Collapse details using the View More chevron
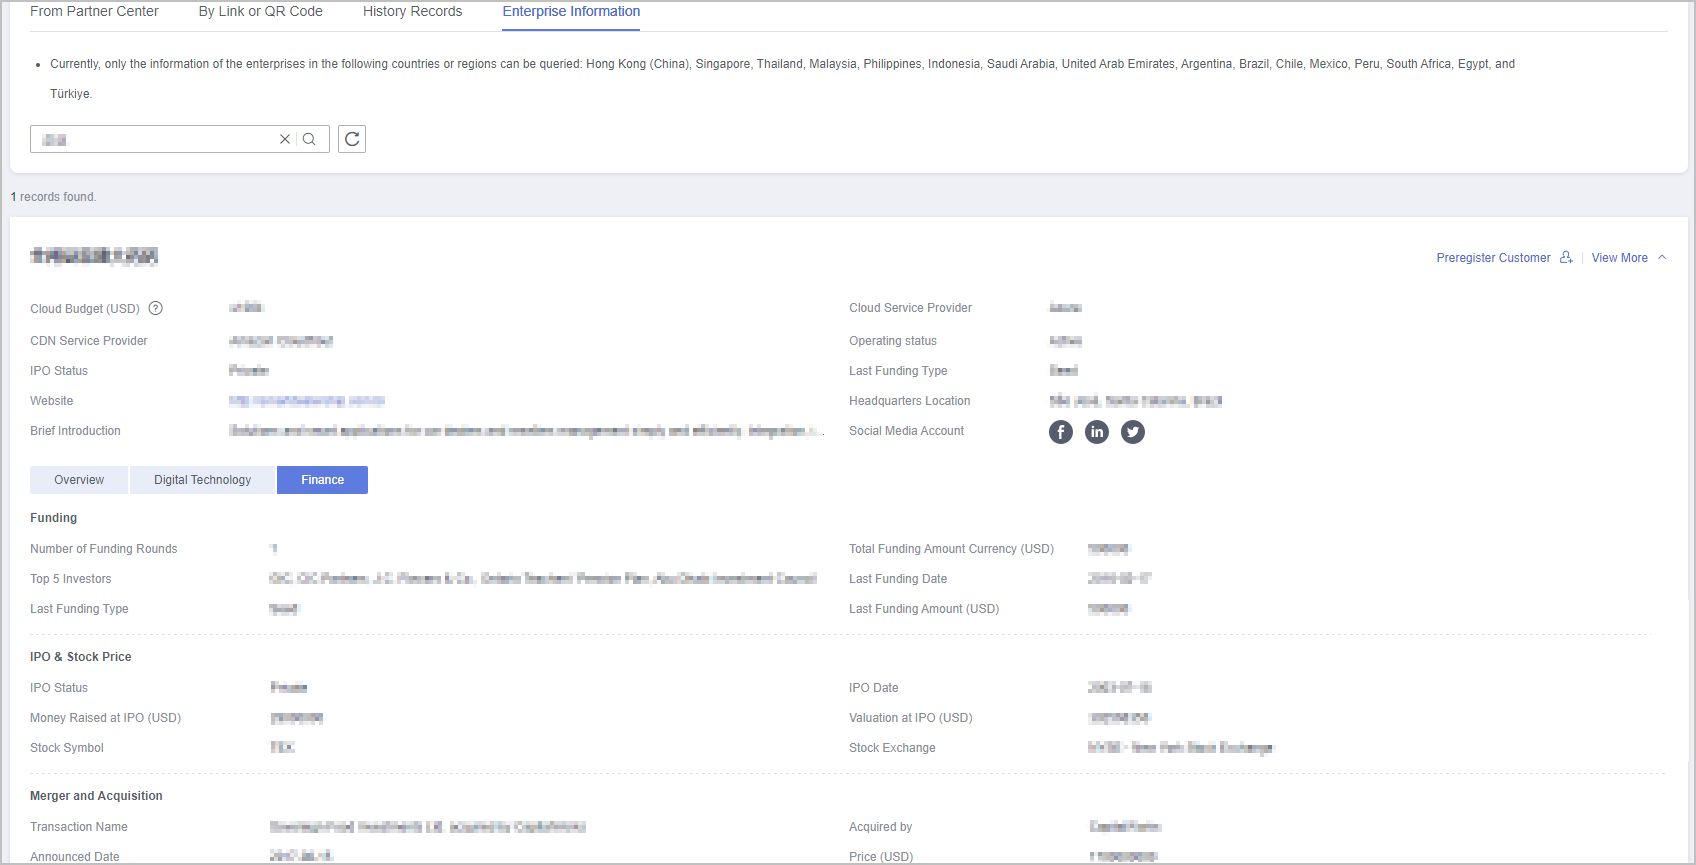Viewport: 1696px width, 865px height. [x=1662, y=258]
